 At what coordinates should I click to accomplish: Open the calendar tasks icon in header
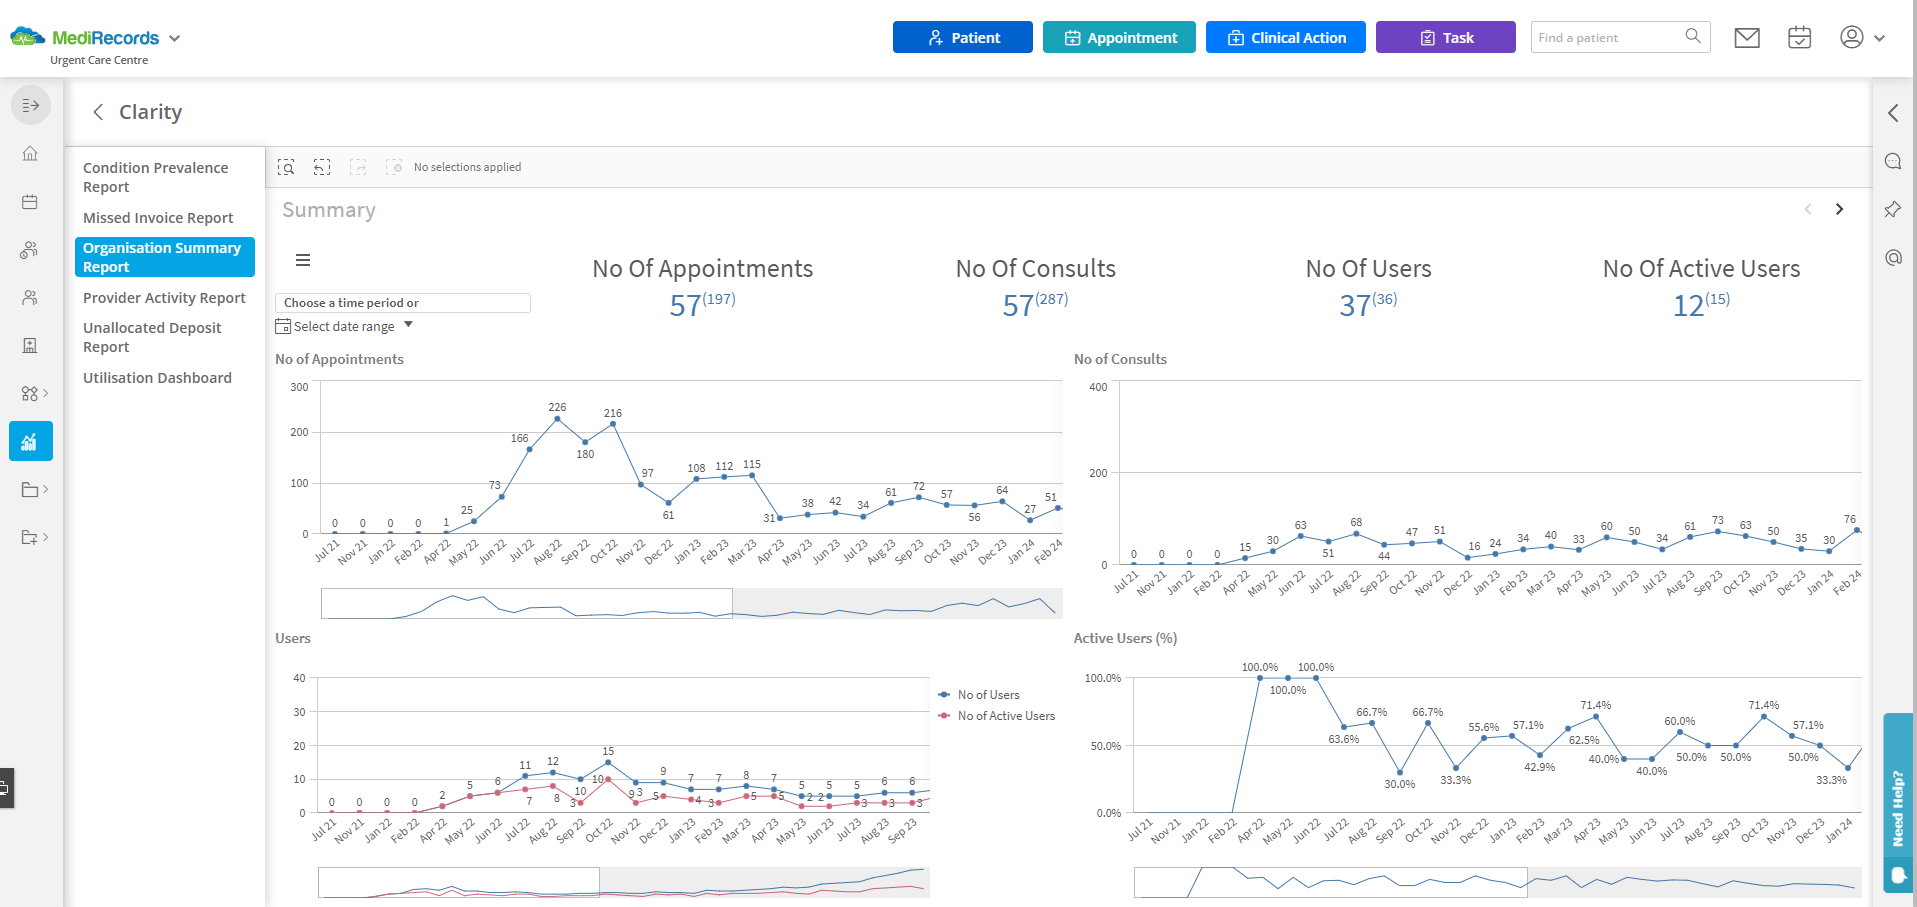coord(1799,38)
